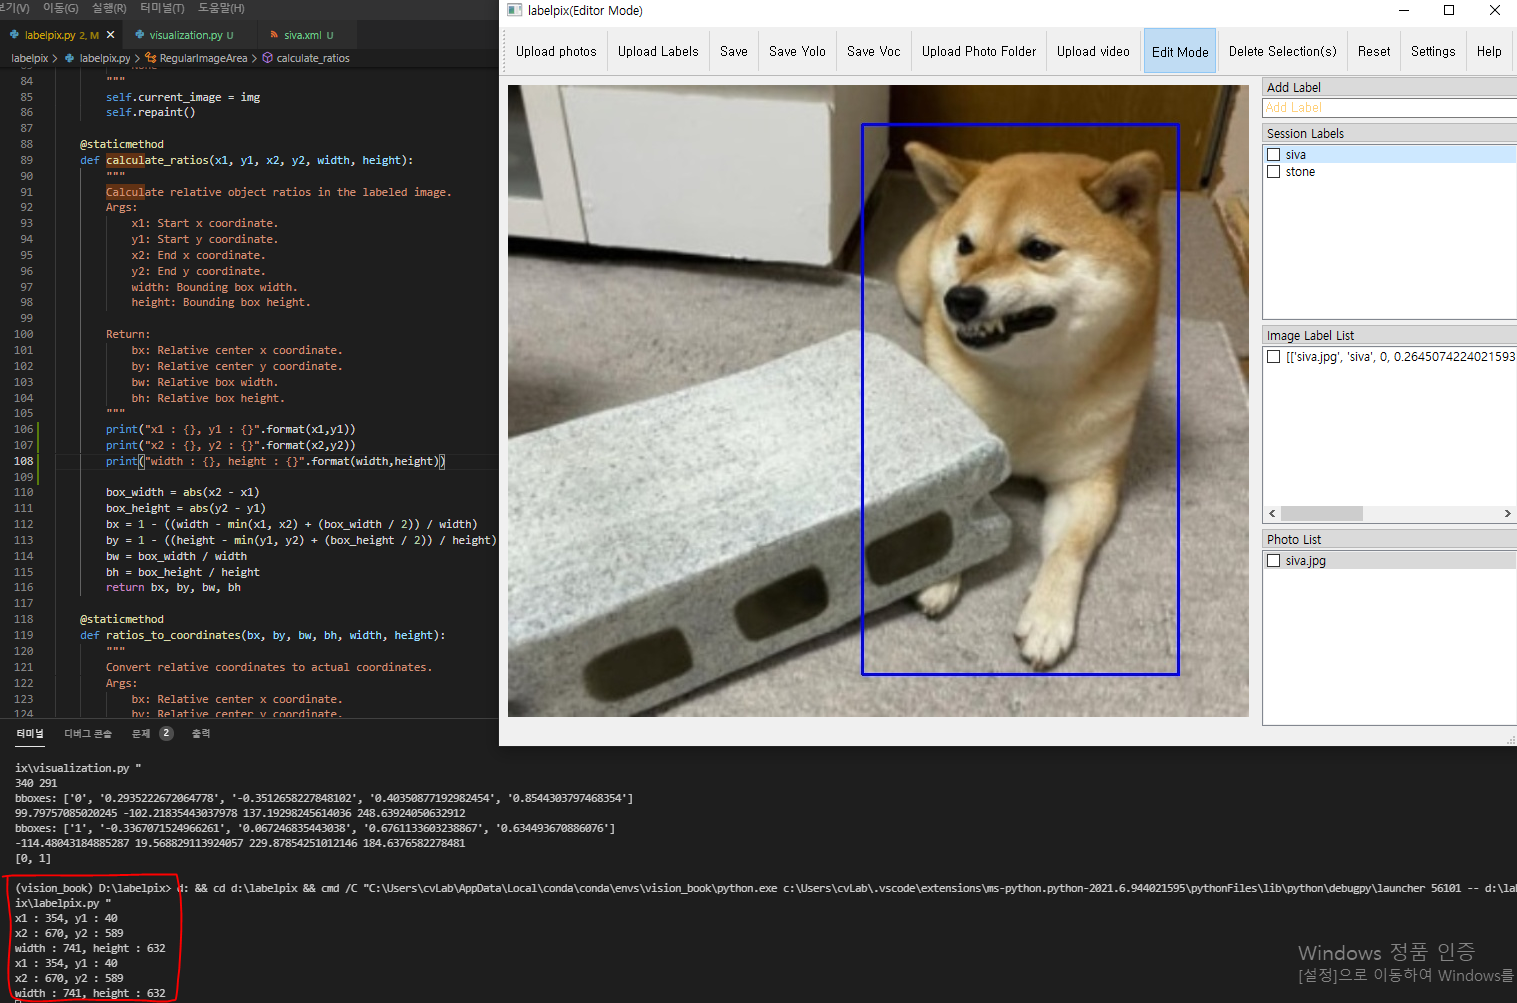Open the 도움말(H) menu in VS Code
Screen dimensions: 1517x1003
click(x=221, y=8)
